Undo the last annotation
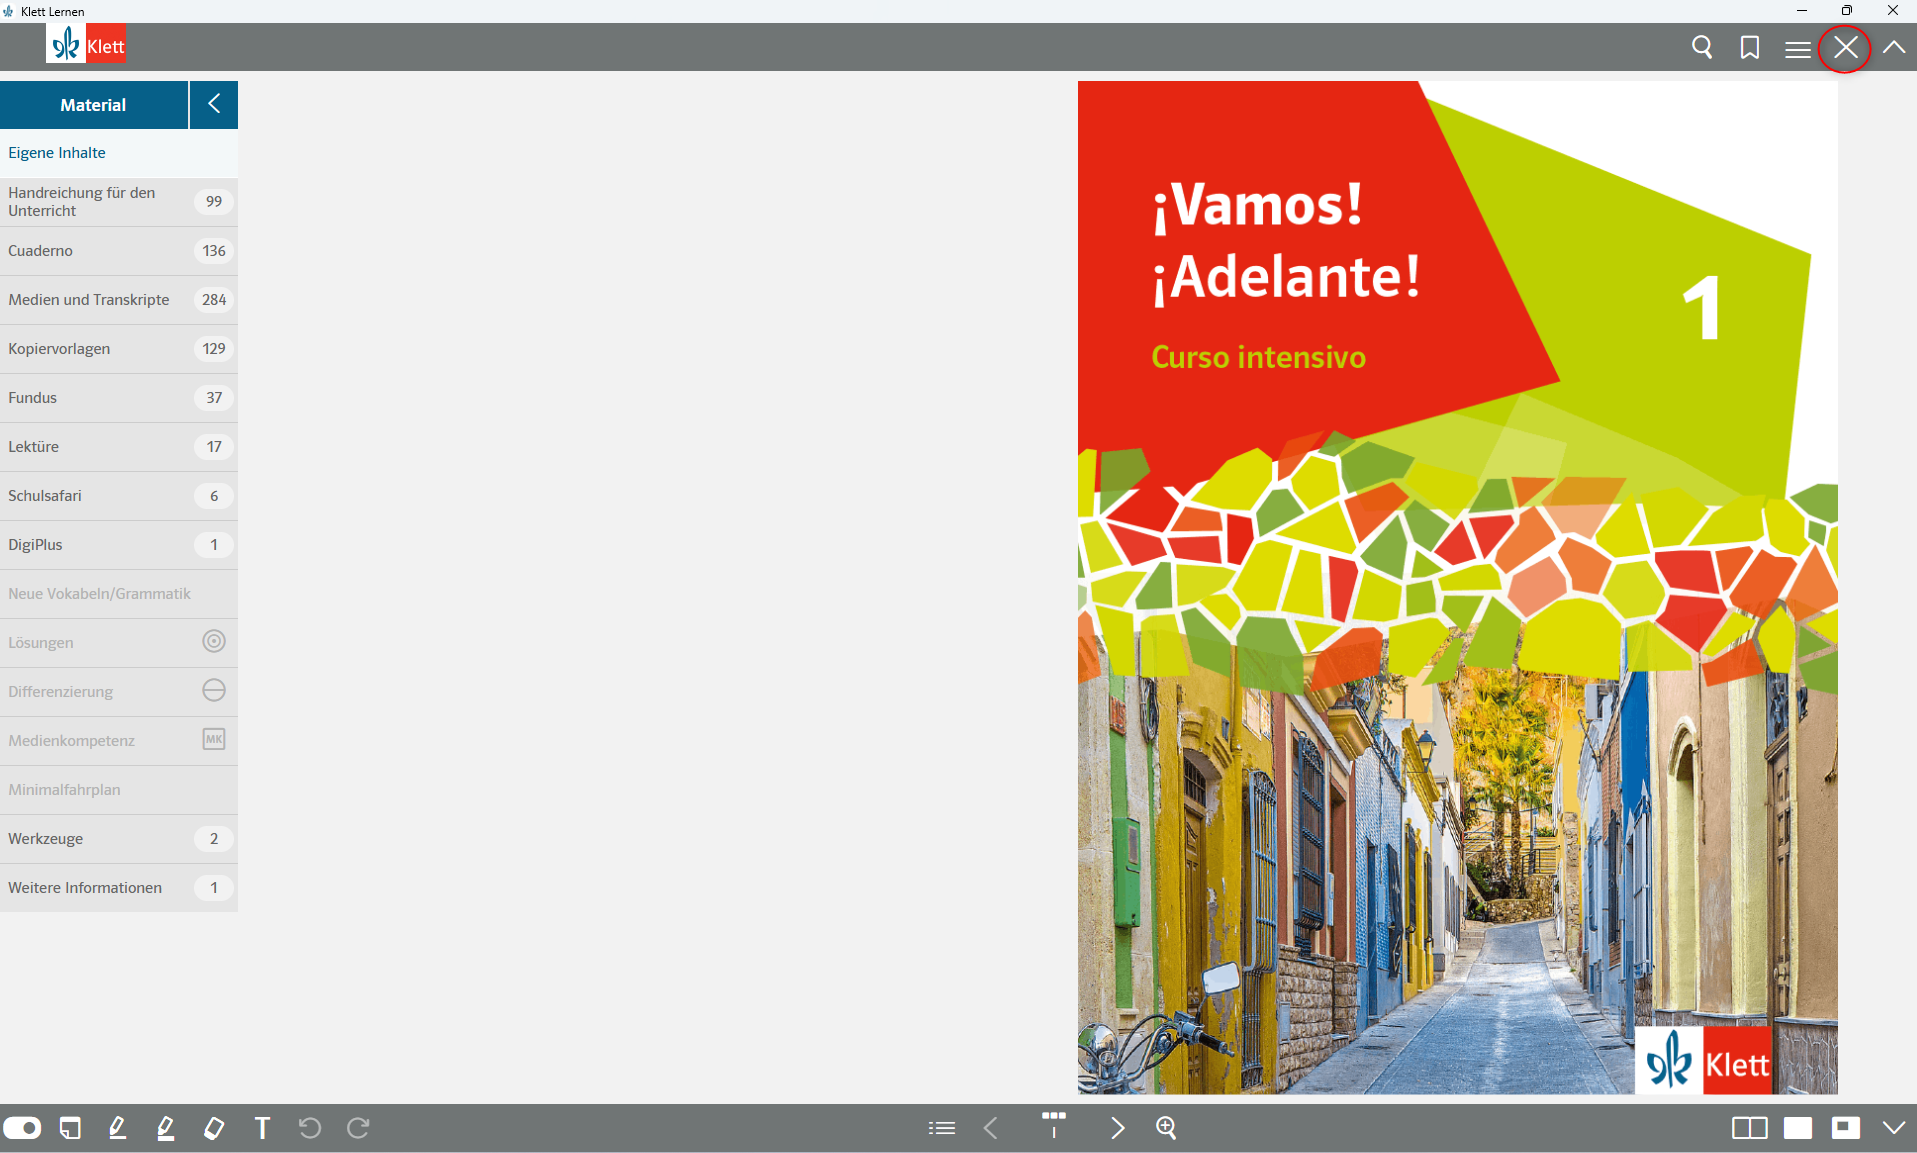The height and width of the screenshot is (1153, 1917). coord(310,1128)
